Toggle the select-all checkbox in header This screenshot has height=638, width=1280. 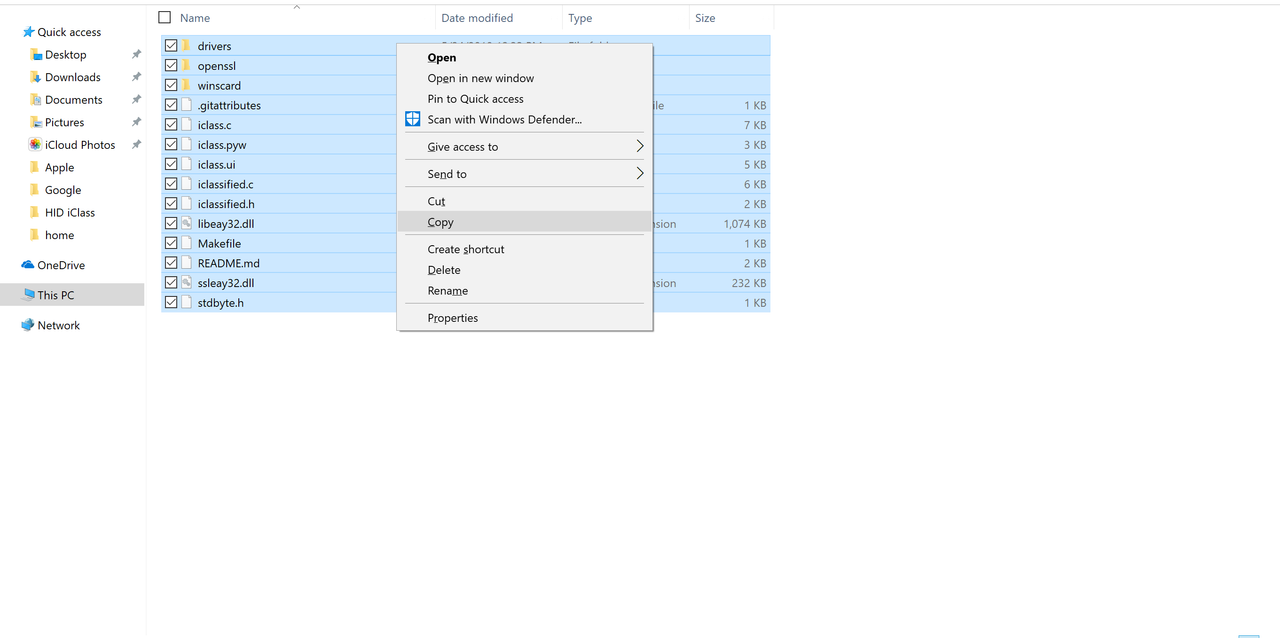165,18
